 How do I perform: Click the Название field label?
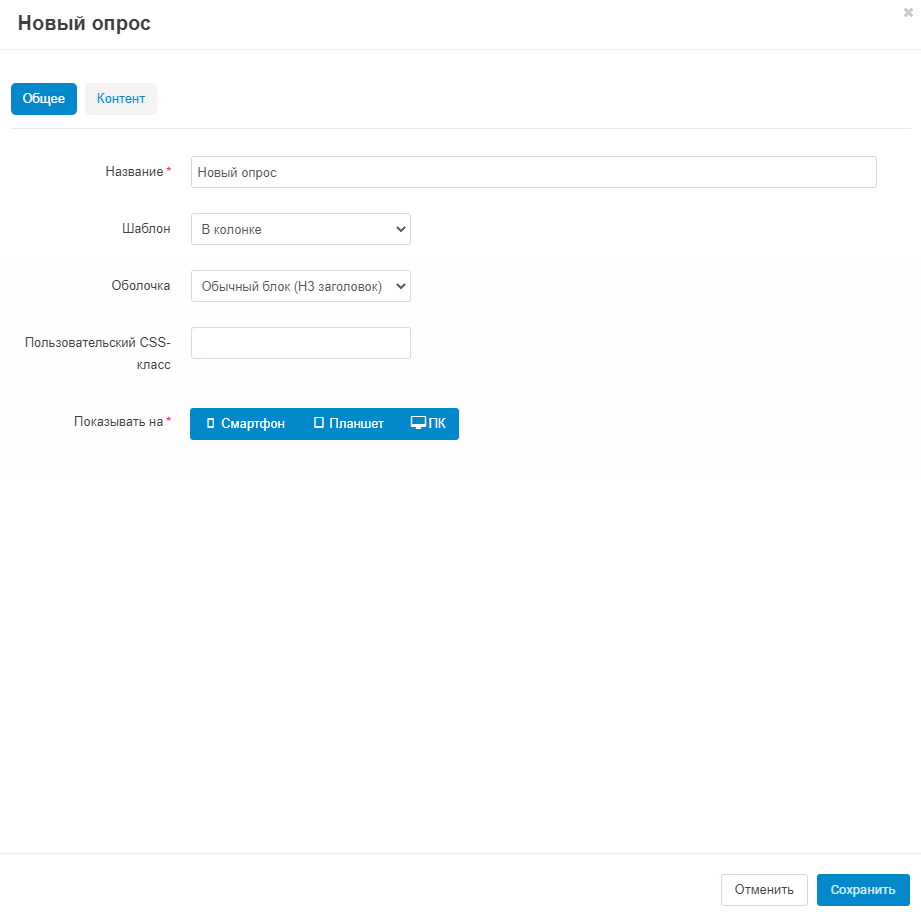click(x=134, y=172)
